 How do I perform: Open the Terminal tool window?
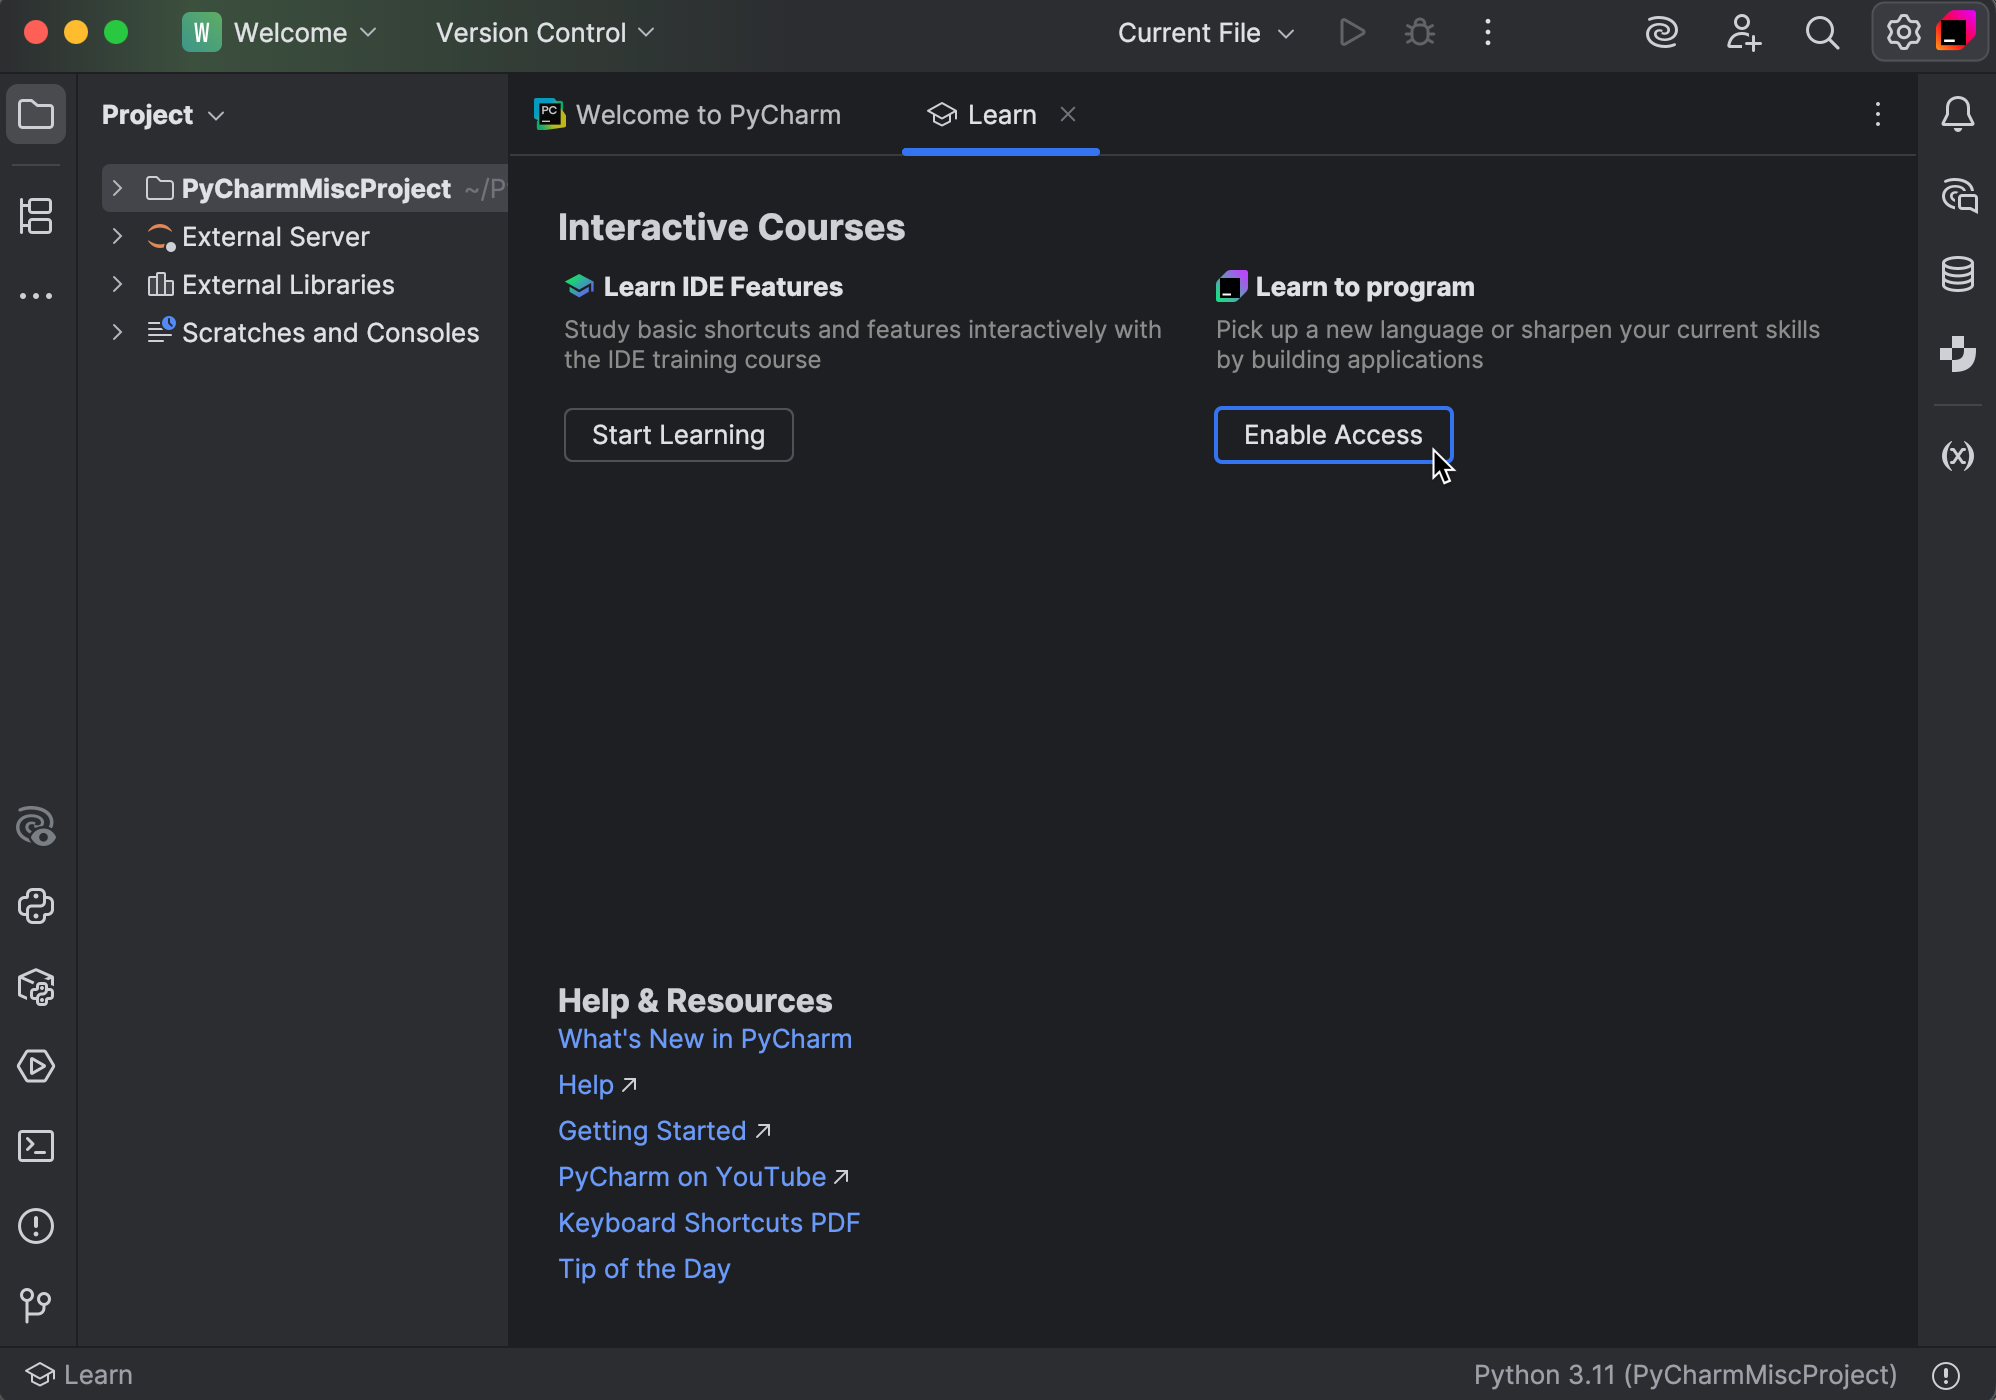36,1146
